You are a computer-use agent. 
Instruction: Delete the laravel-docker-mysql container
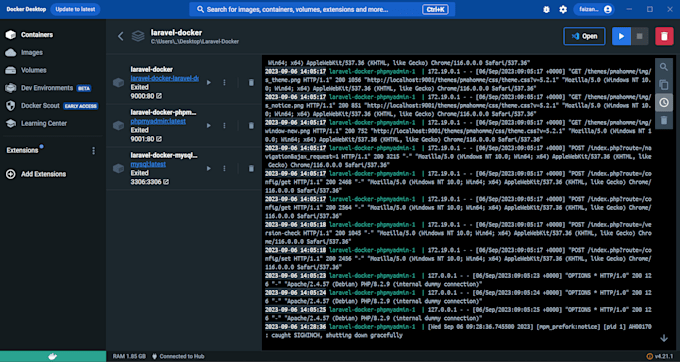[x=251, y=169]
